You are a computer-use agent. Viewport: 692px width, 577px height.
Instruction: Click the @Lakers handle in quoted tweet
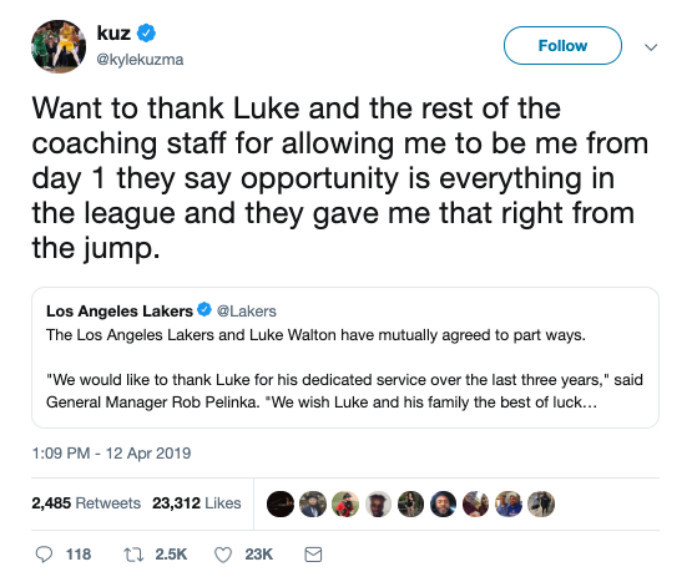[246, 311]
